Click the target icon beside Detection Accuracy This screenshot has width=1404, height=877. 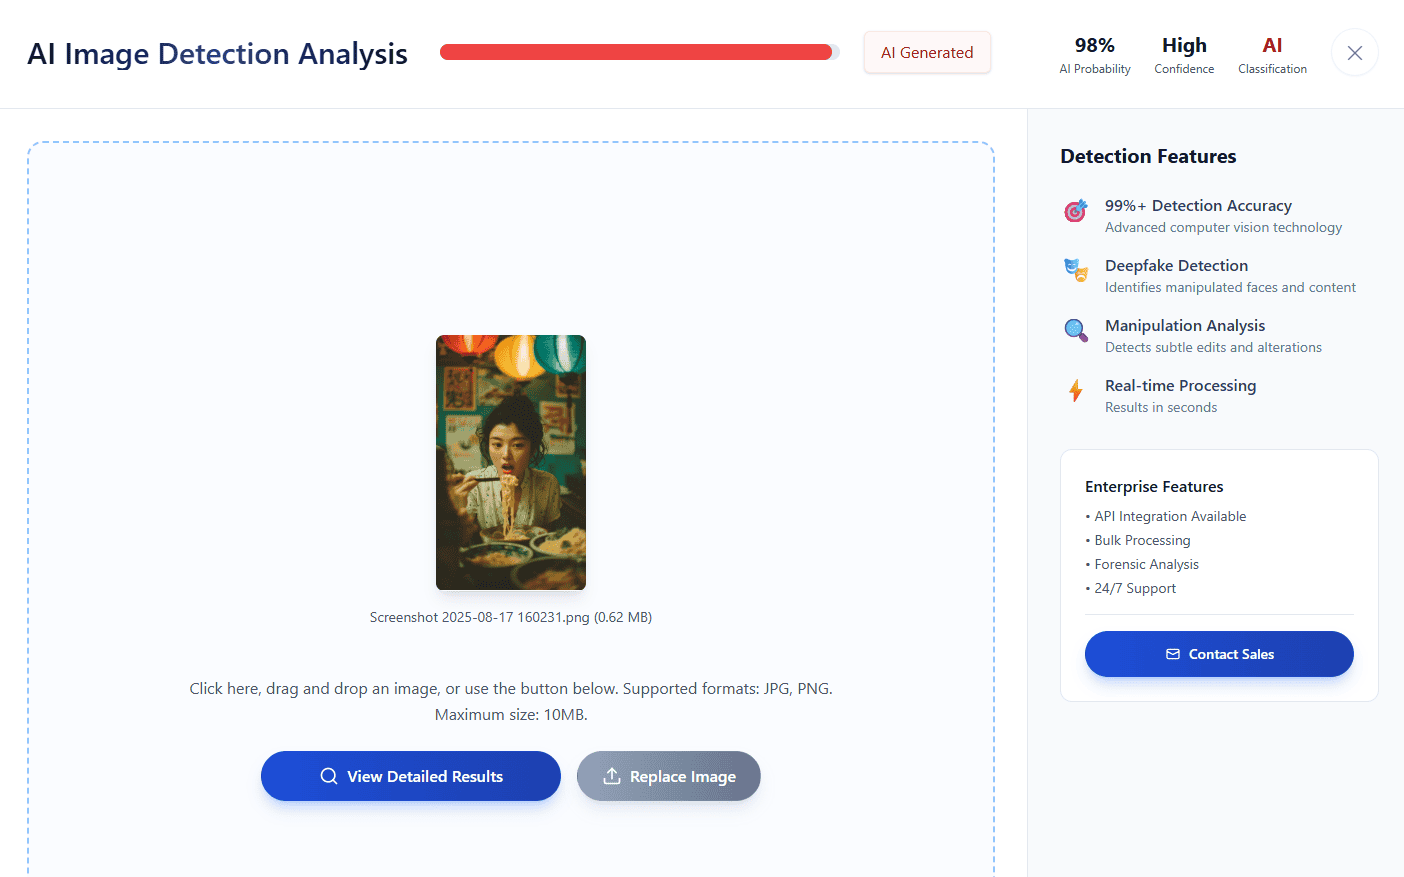point(1076,210)
